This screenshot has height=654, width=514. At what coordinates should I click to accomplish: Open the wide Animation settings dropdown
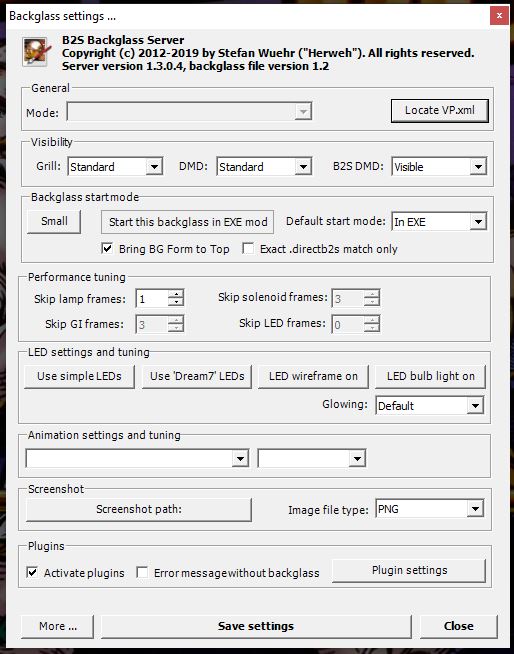tap(137, 458)
